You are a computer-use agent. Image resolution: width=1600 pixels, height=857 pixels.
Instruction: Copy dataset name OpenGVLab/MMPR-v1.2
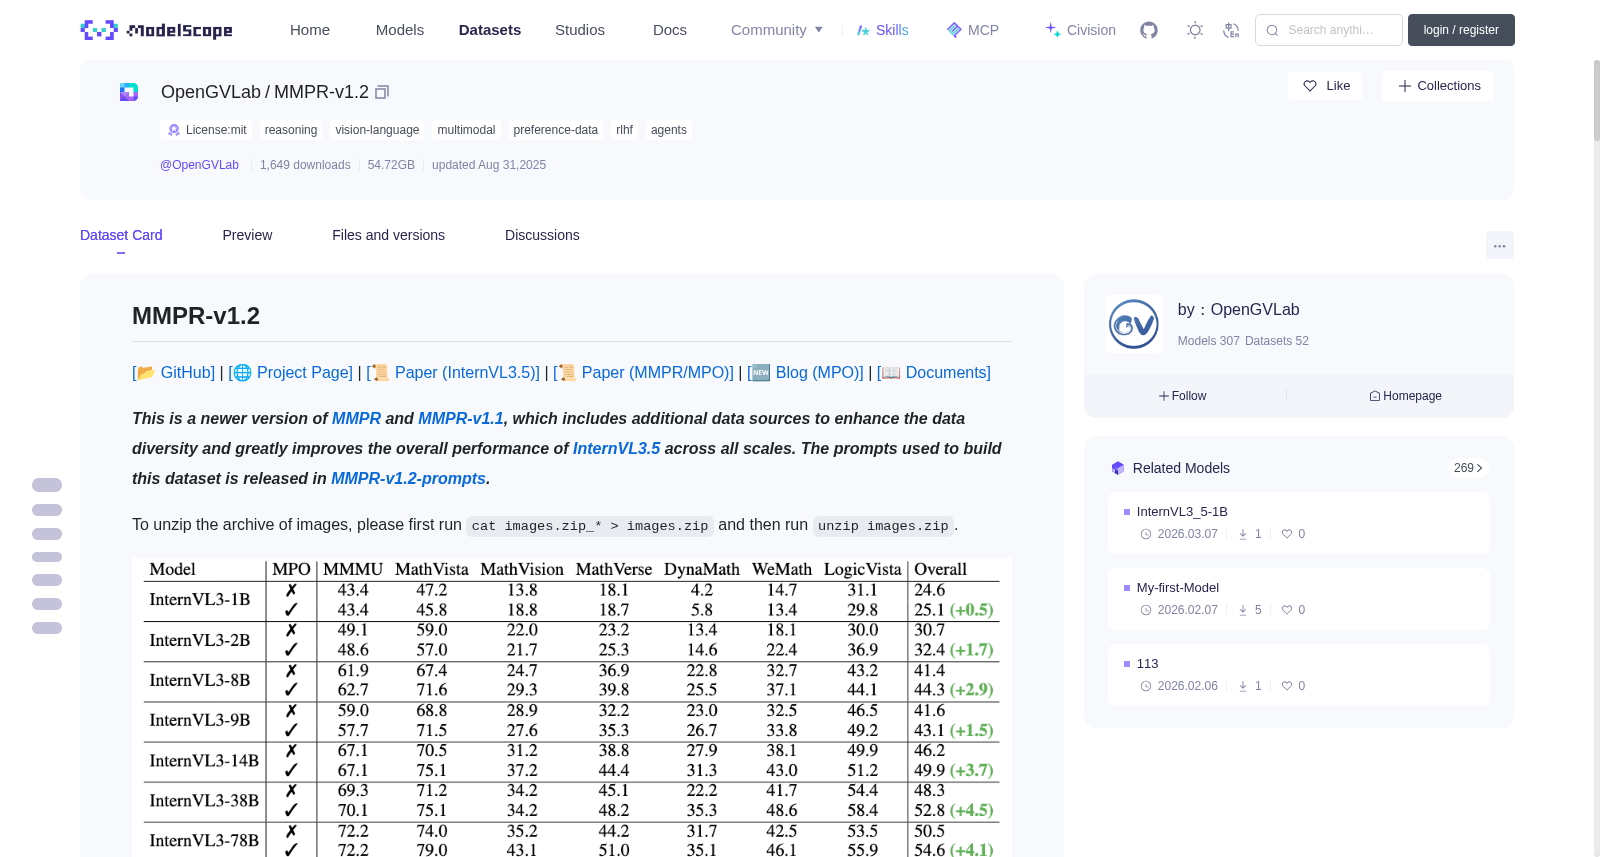(x=382, y=92)
